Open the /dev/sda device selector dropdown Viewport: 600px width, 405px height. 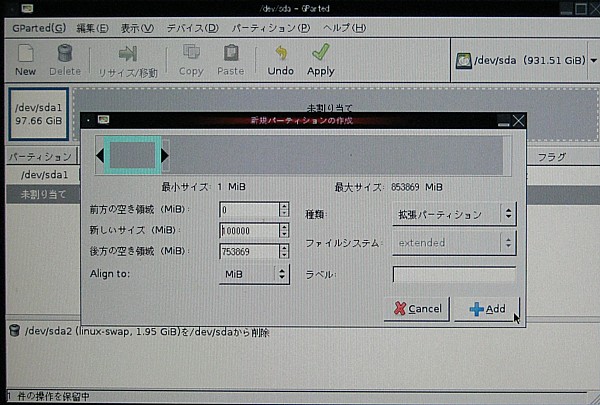tap(593, 60)
